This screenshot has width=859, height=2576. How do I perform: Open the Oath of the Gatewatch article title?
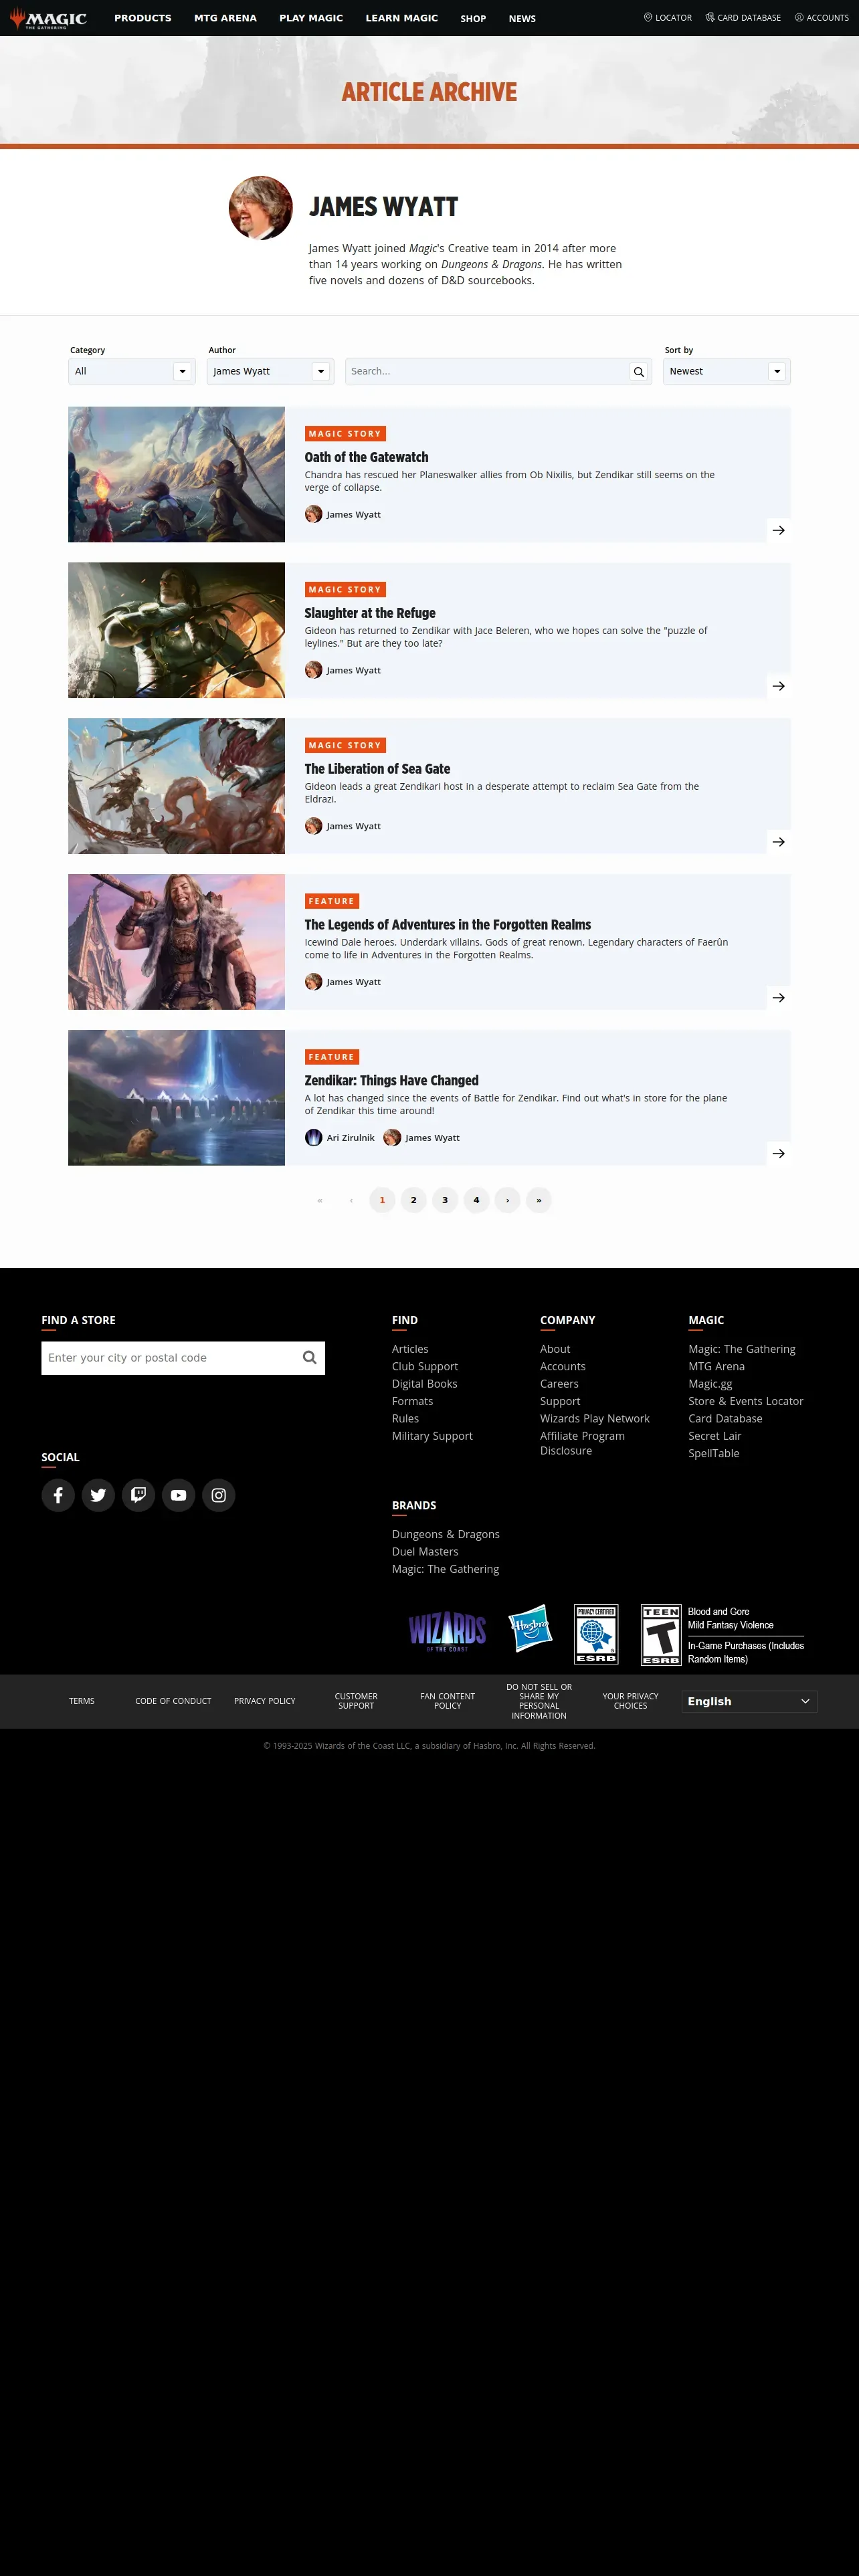pos(366,457)
